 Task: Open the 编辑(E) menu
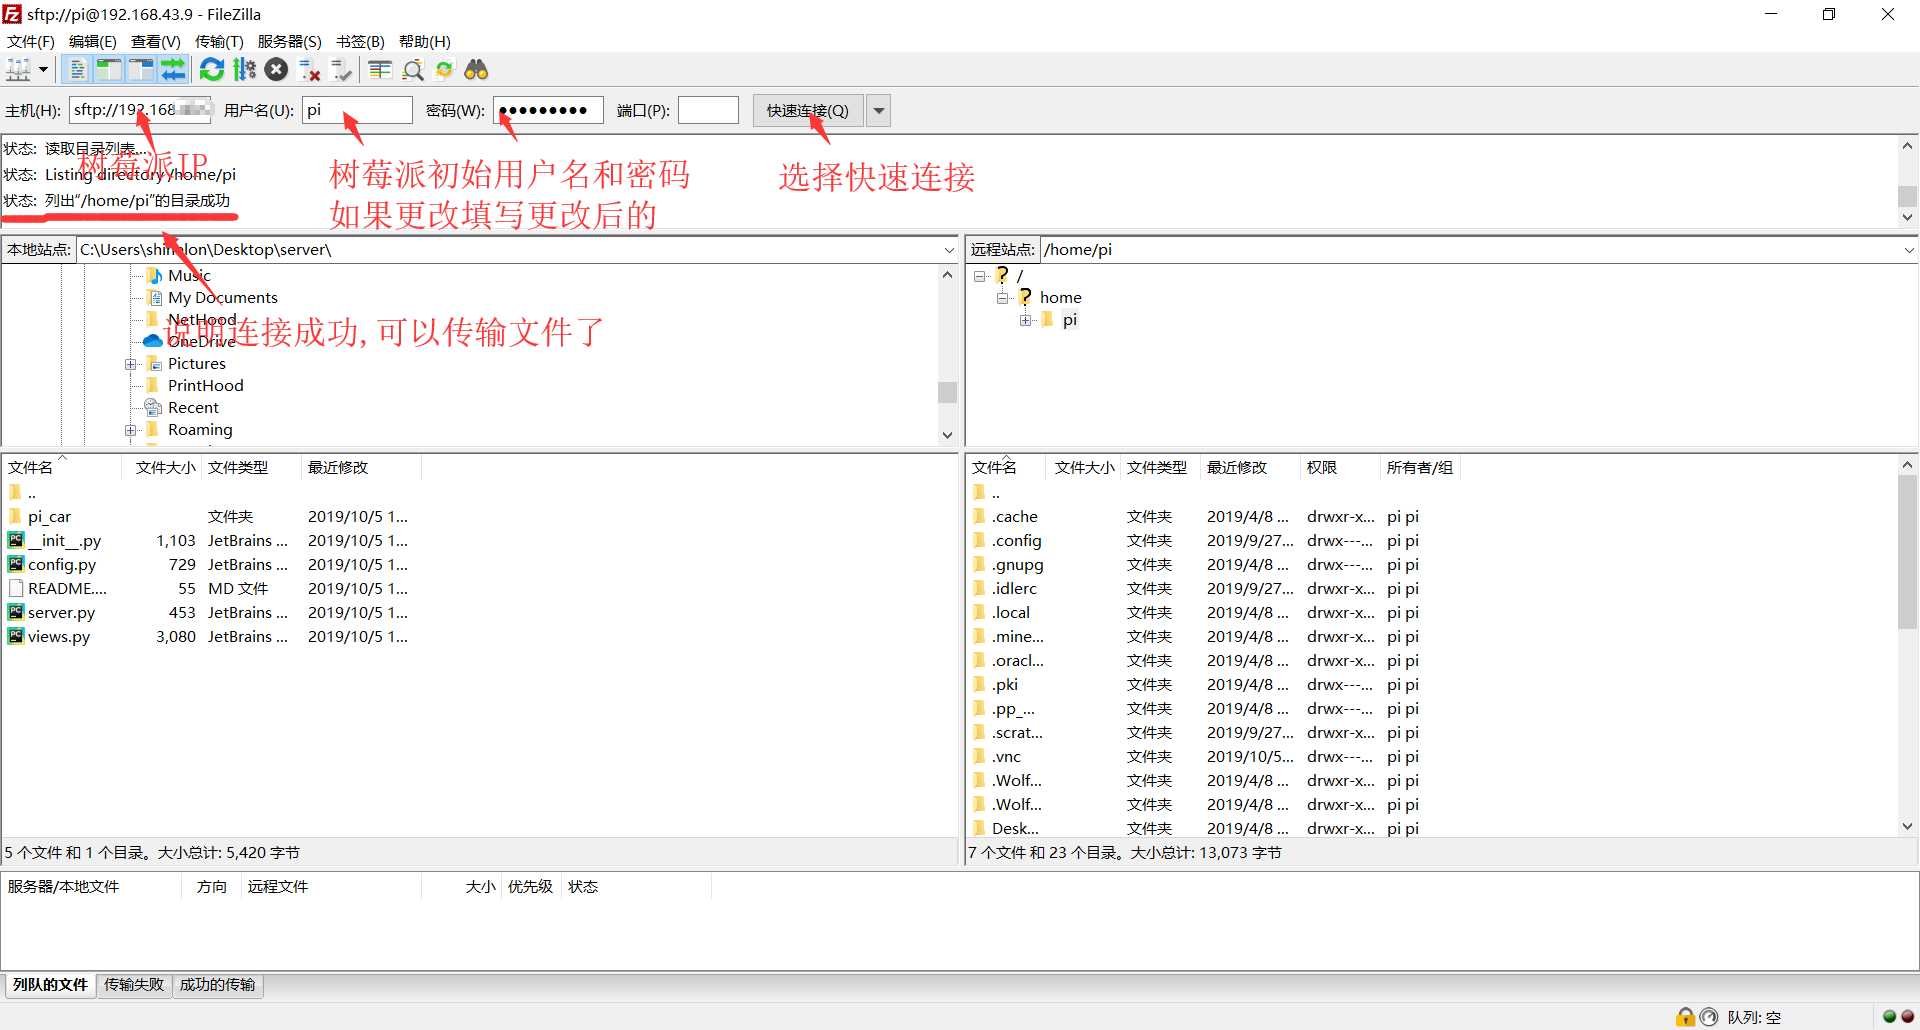click(x=93, y=41)
